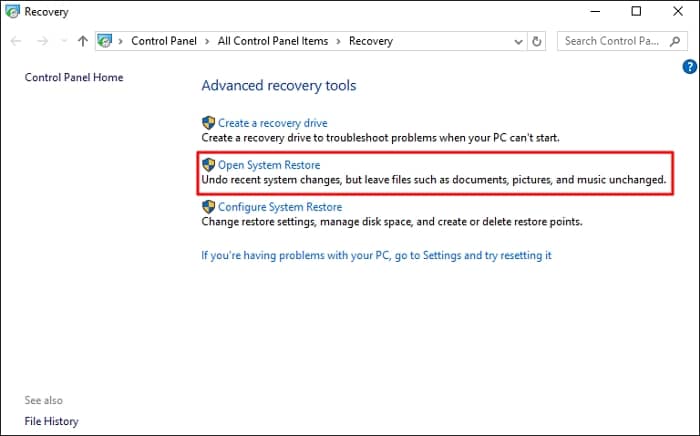Select Control Panel in the breadcrumb path

[x=164, y=41]
